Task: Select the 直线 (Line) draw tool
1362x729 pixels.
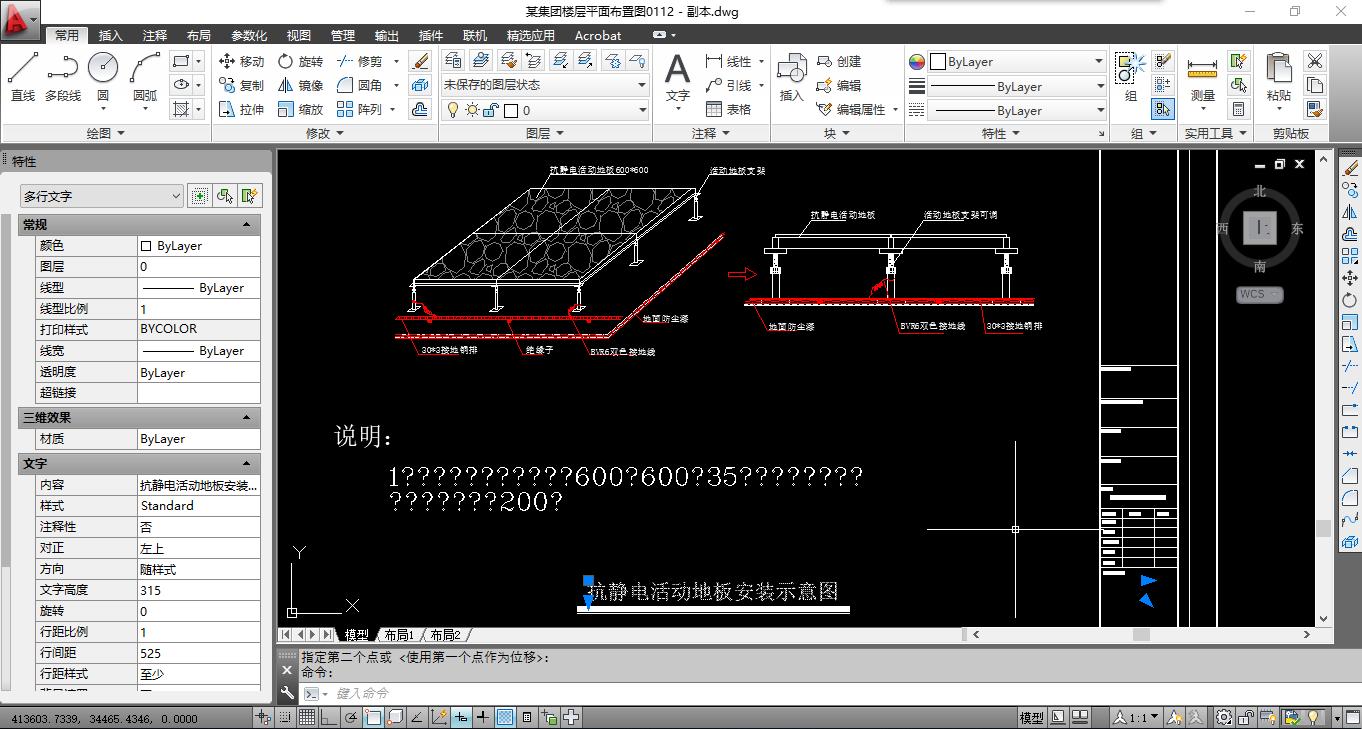Action: click(22, 77)
